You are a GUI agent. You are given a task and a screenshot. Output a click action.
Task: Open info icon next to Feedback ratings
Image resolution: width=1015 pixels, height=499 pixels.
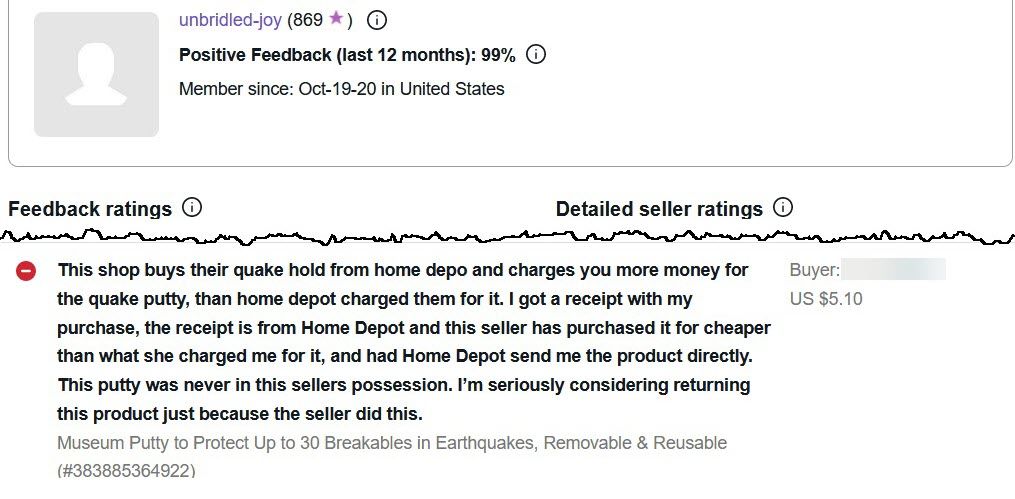[x=192, y=208]
